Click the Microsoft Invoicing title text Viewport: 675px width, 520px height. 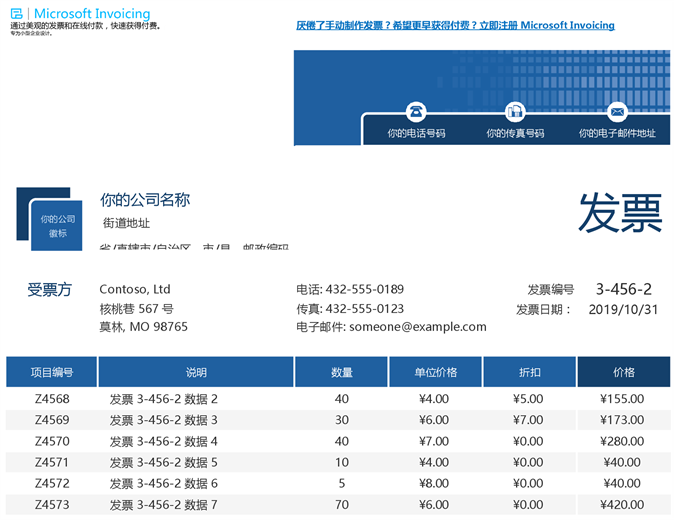(92, 14)
